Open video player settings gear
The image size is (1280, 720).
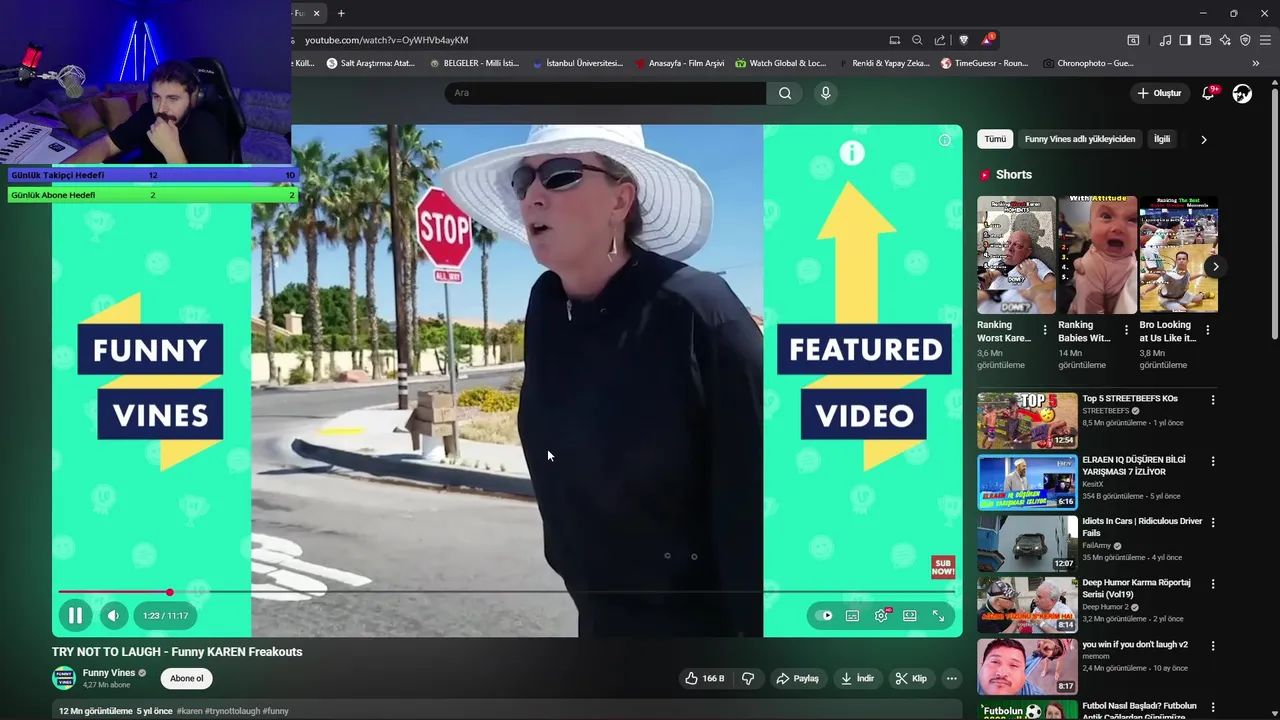point(881,616)
